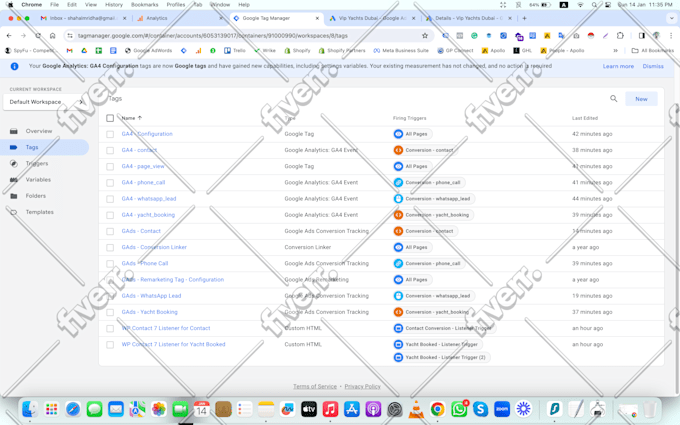Bookmark page with the star icon
Screen dimensions: 680x425
point(425,36)
